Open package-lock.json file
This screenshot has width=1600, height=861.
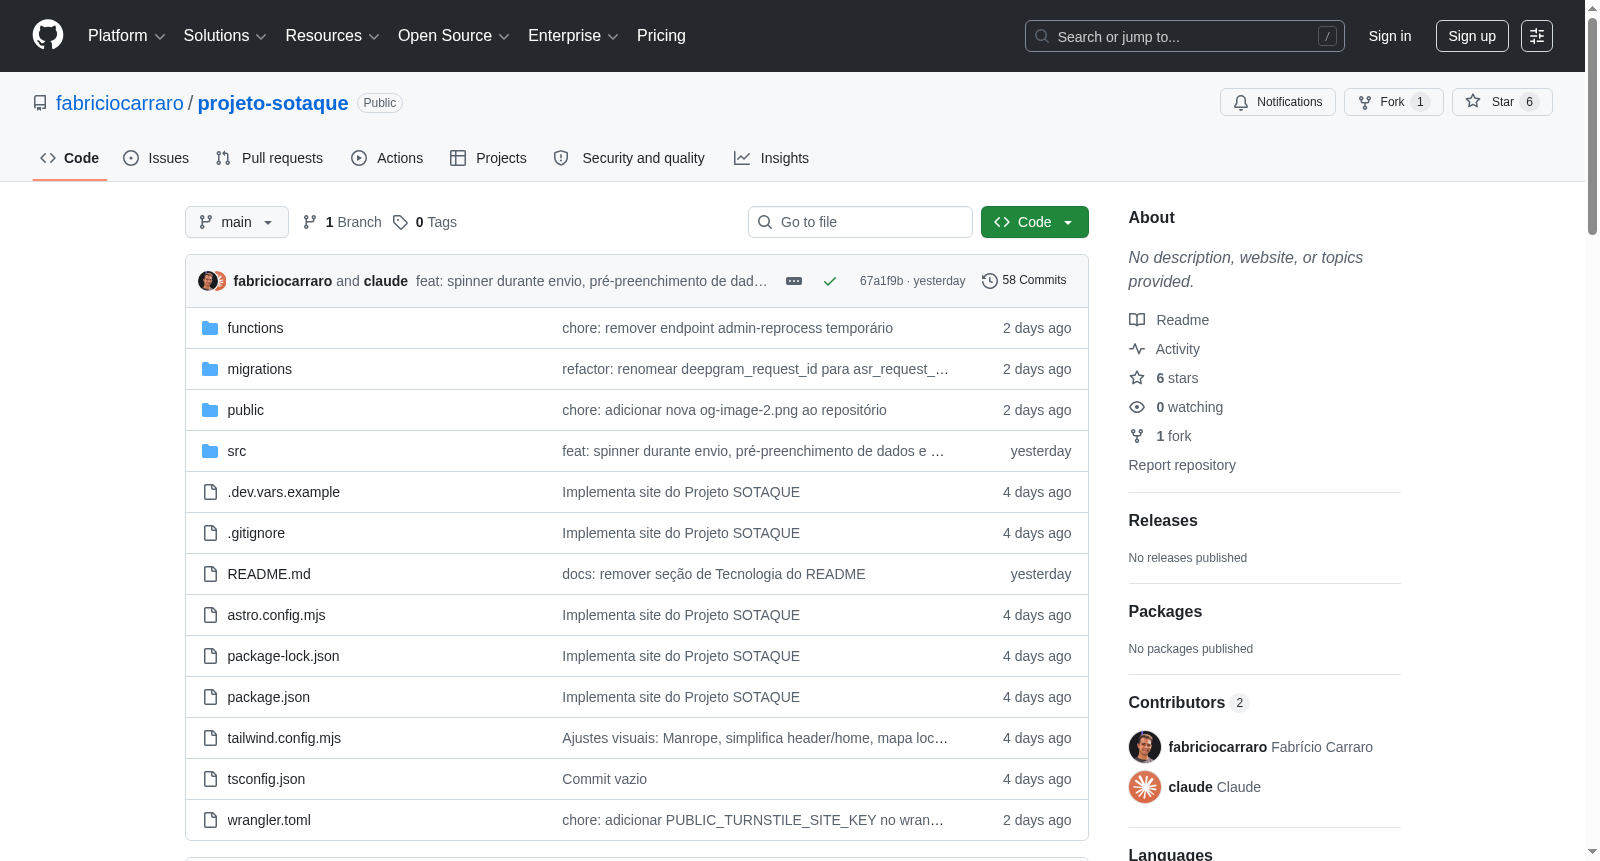click(x=283, y=656)
